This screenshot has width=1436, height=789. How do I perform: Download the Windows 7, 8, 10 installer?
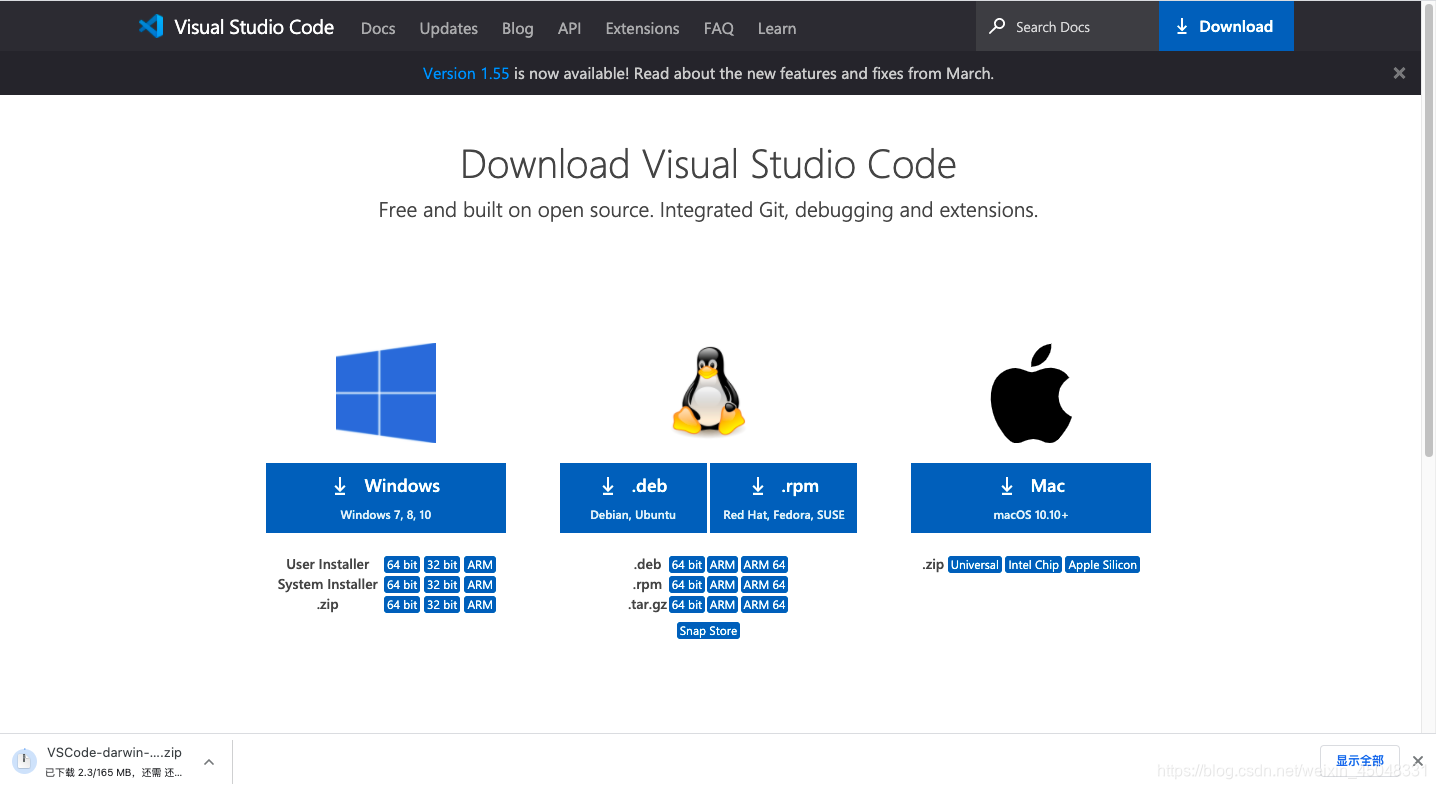[386, 498]
